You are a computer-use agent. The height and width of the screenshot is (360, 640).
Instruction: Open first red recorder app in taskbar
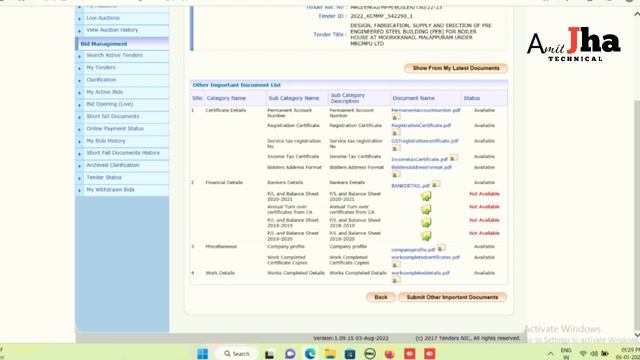[410, 353]
